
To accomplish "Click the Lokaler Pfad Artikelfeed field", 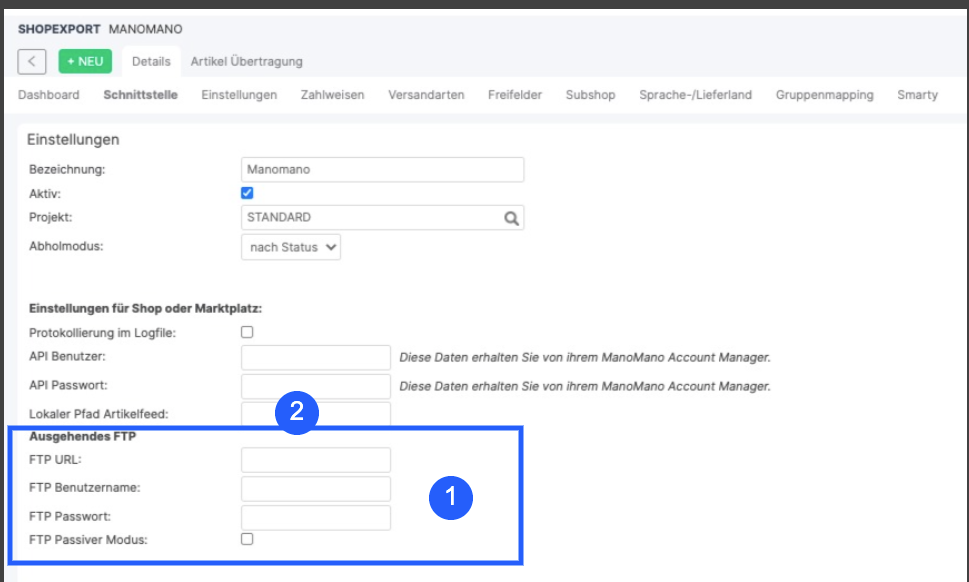I will pyautogui.click(x=316, y=414).
